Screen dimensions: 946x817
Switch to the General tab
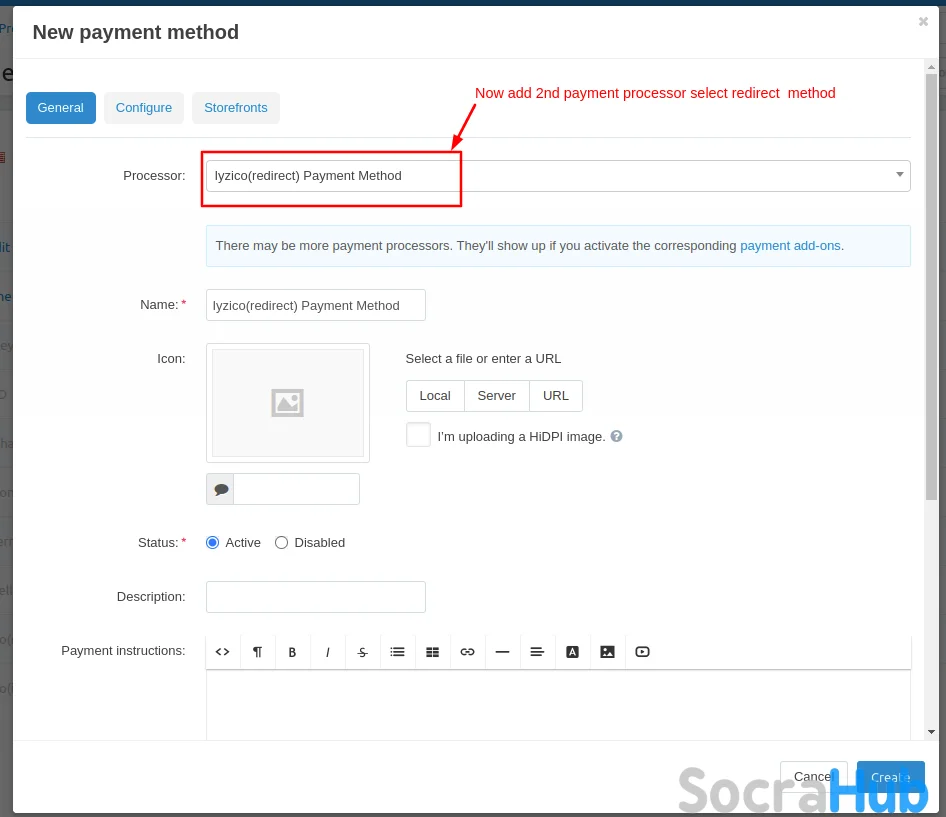click(61, 108)
